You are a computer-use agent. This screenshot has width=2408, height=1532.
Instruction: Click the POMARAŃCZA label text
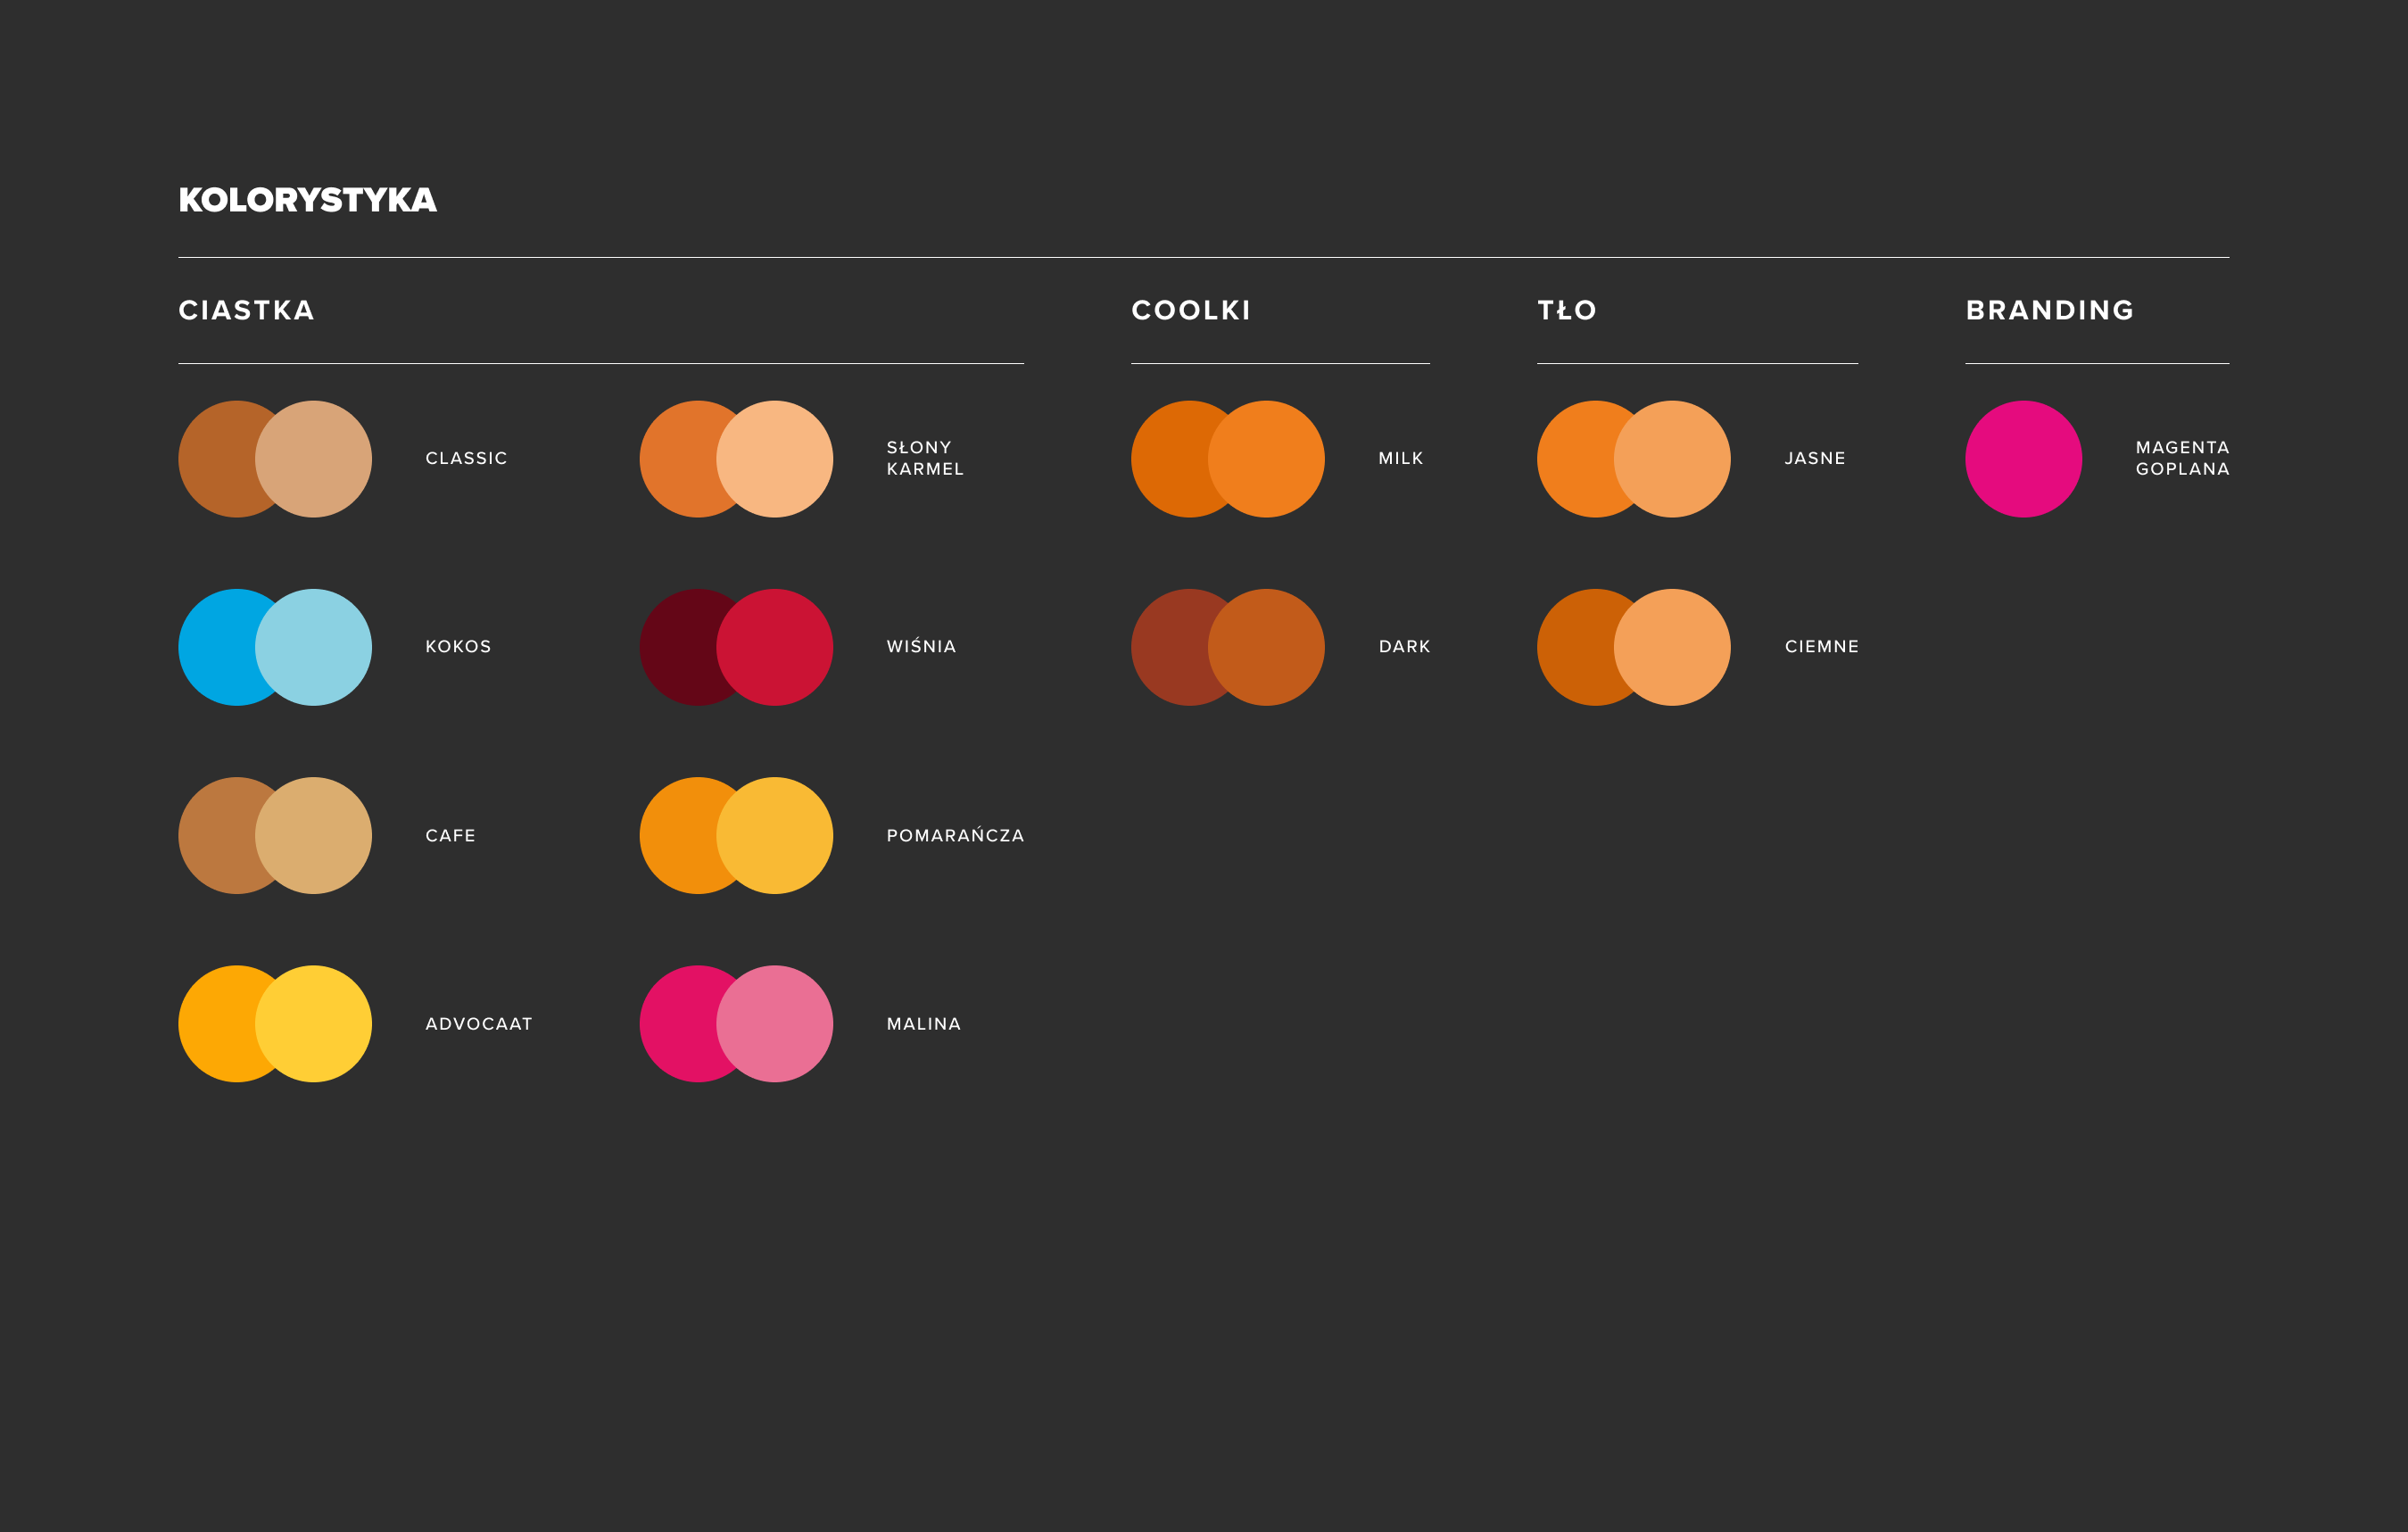pyautogui.click(x=955, y=836)
